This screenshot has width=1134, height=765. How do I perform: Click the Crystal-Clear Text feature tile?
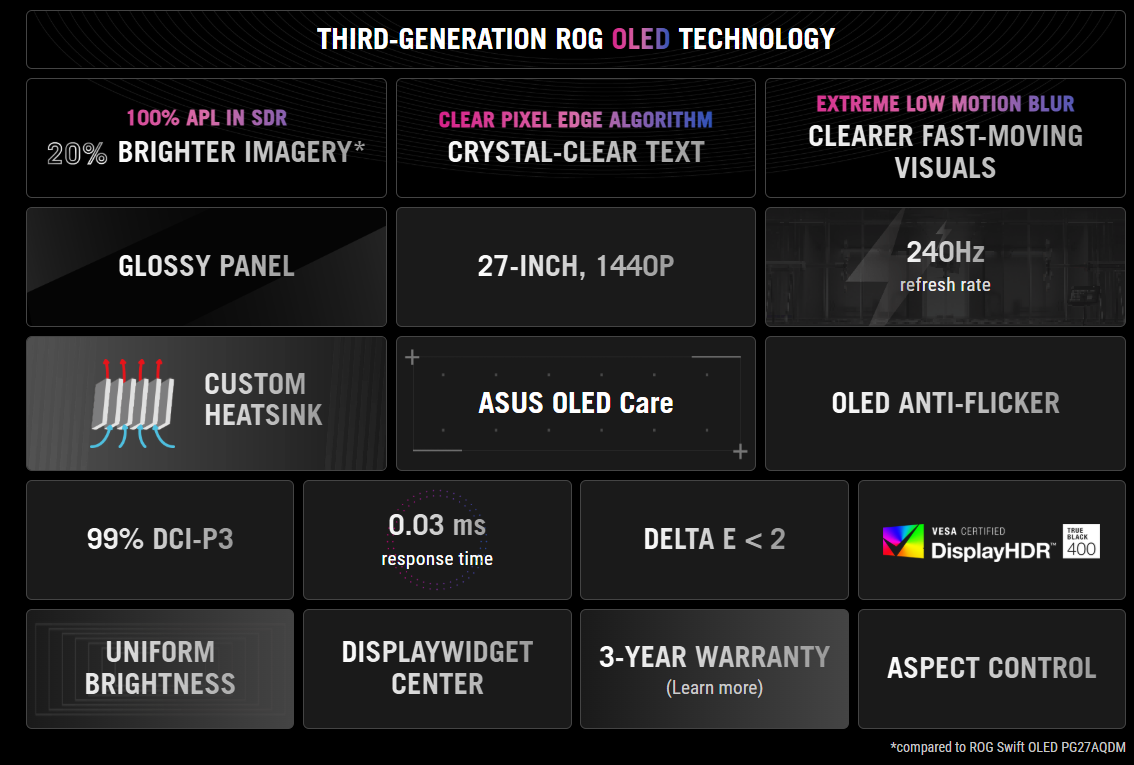click(x=575, y=138)
